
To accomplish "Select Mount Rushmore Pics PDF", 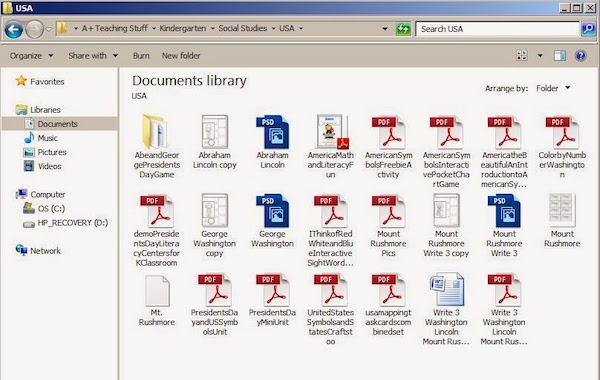I will 388,225.
